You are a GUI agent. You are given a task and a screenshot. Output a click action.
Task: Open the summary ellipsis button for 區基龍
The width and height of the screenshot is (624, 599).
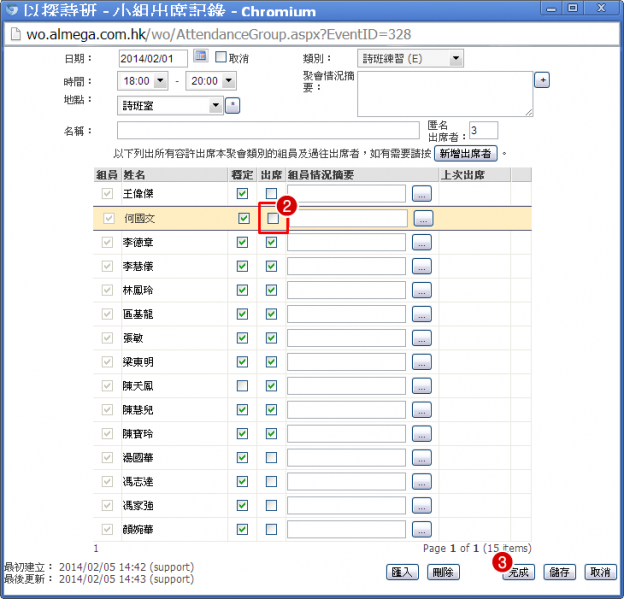(422, 314)
